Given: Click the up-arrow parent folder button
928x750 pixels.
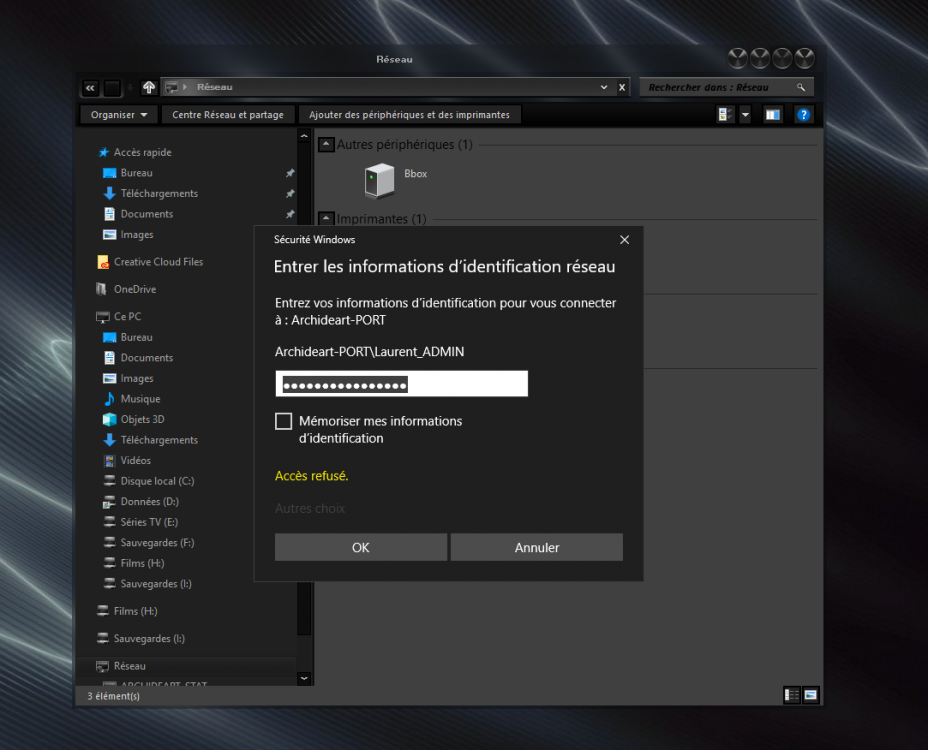Looking at the screenshot, I should pyautogui.click(x=149, y=88).
